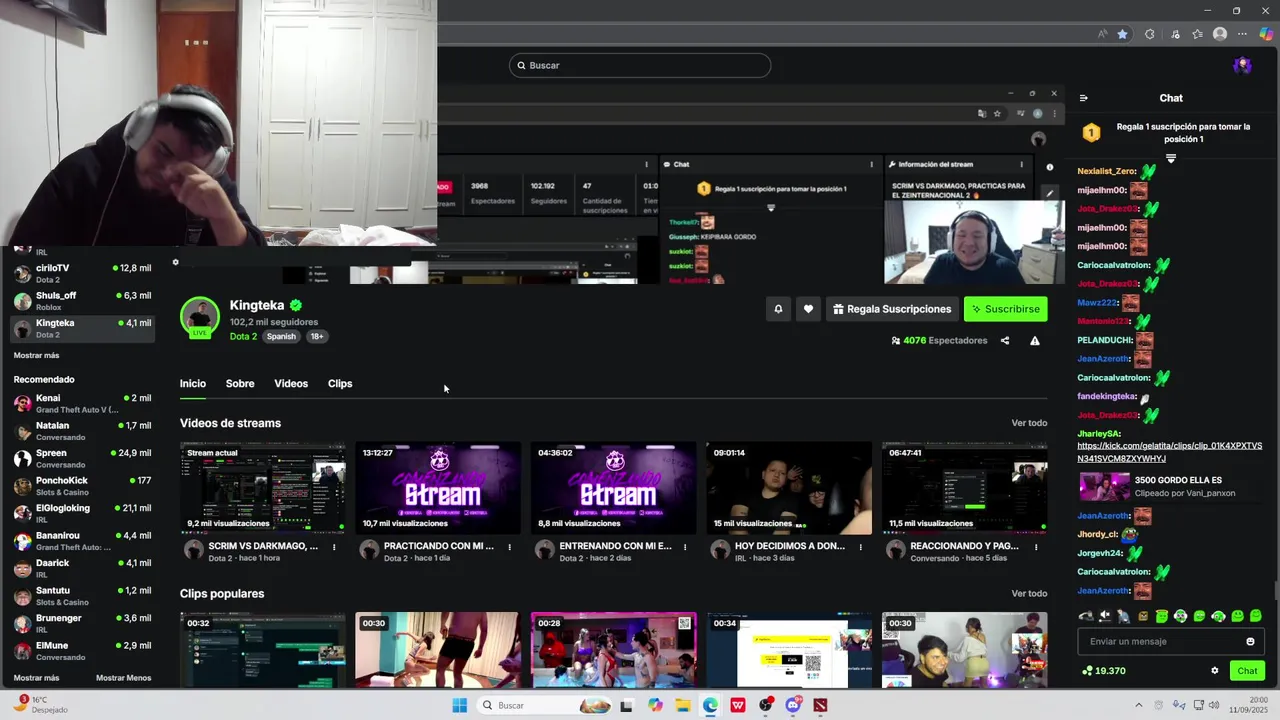This screenshot has height=720, width=1280.
Task: Open options menu for HOY DECIDIMOS A DON video
Action: tap(860, 547)
